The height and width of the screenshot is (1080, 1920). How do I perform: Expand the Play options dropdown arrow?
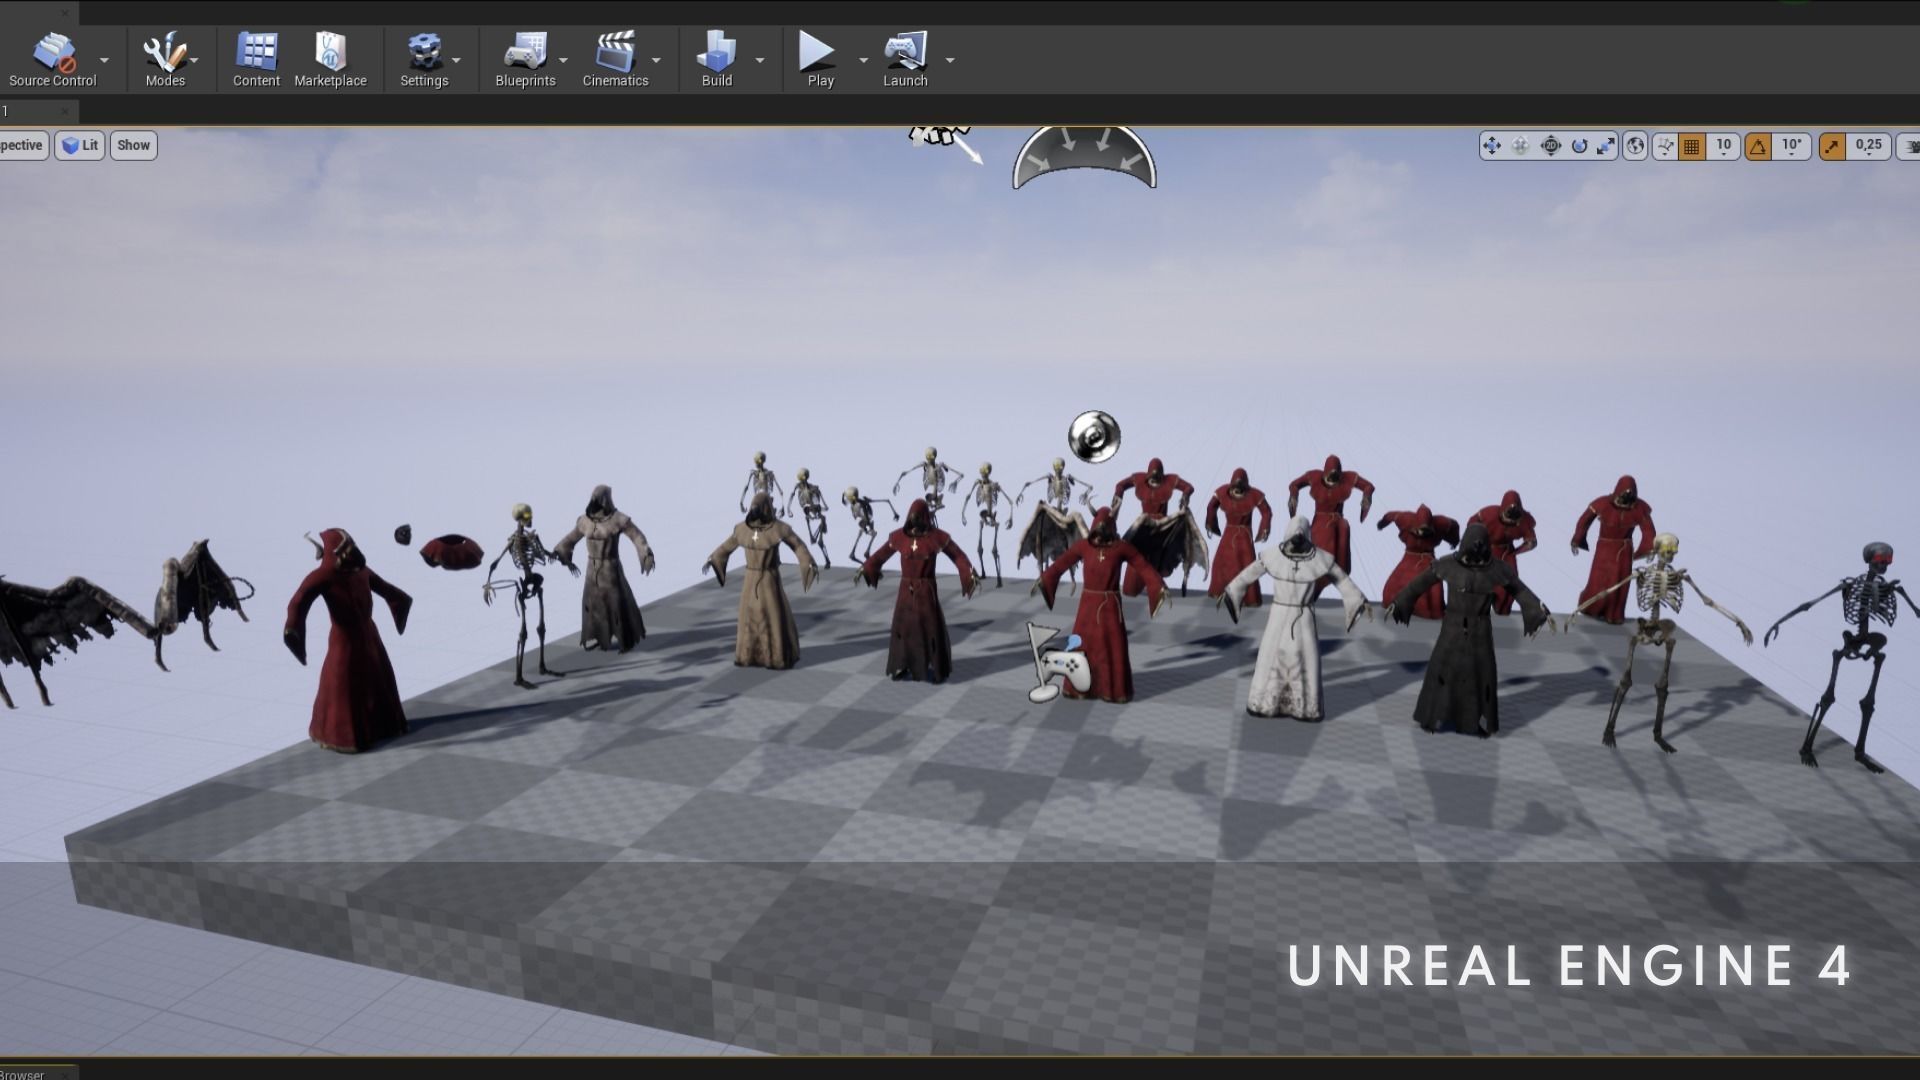pyautogui.click(x=863, y=60)
